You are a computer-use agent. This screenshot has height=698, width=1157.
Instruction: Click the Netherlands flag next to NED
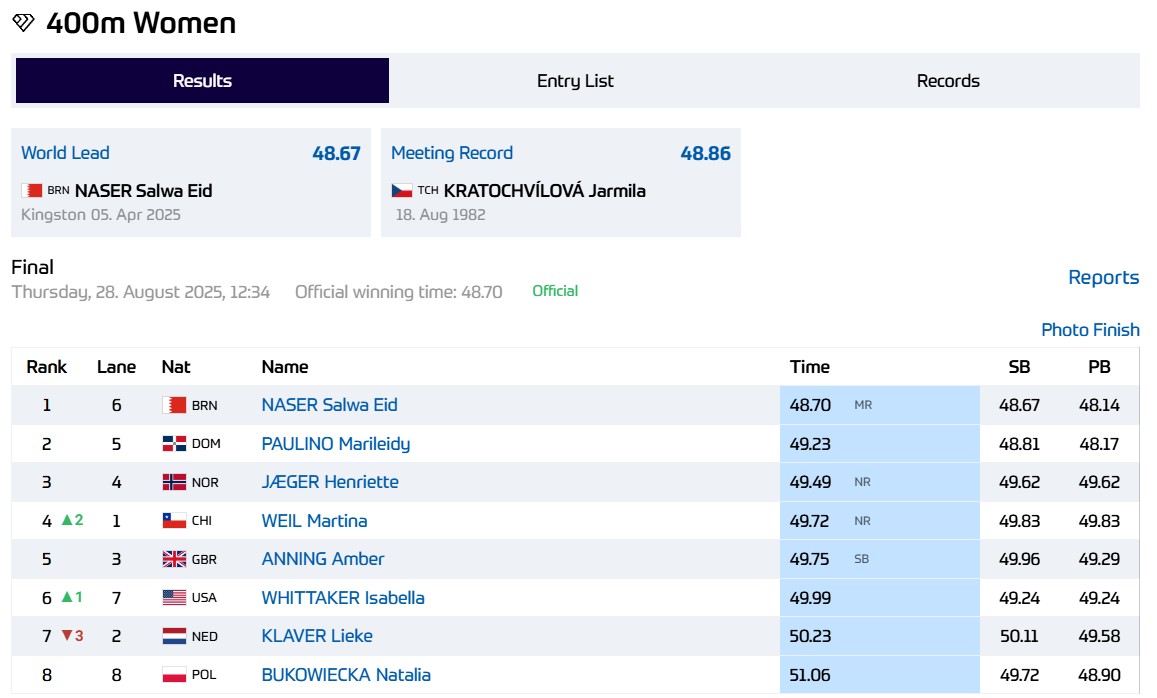[174, 636]
